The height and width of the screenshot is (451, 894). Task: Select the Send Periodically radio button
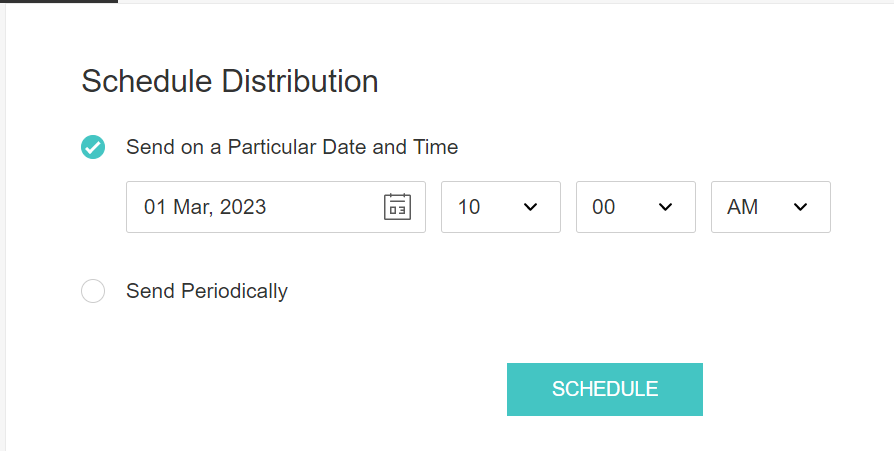93,292
